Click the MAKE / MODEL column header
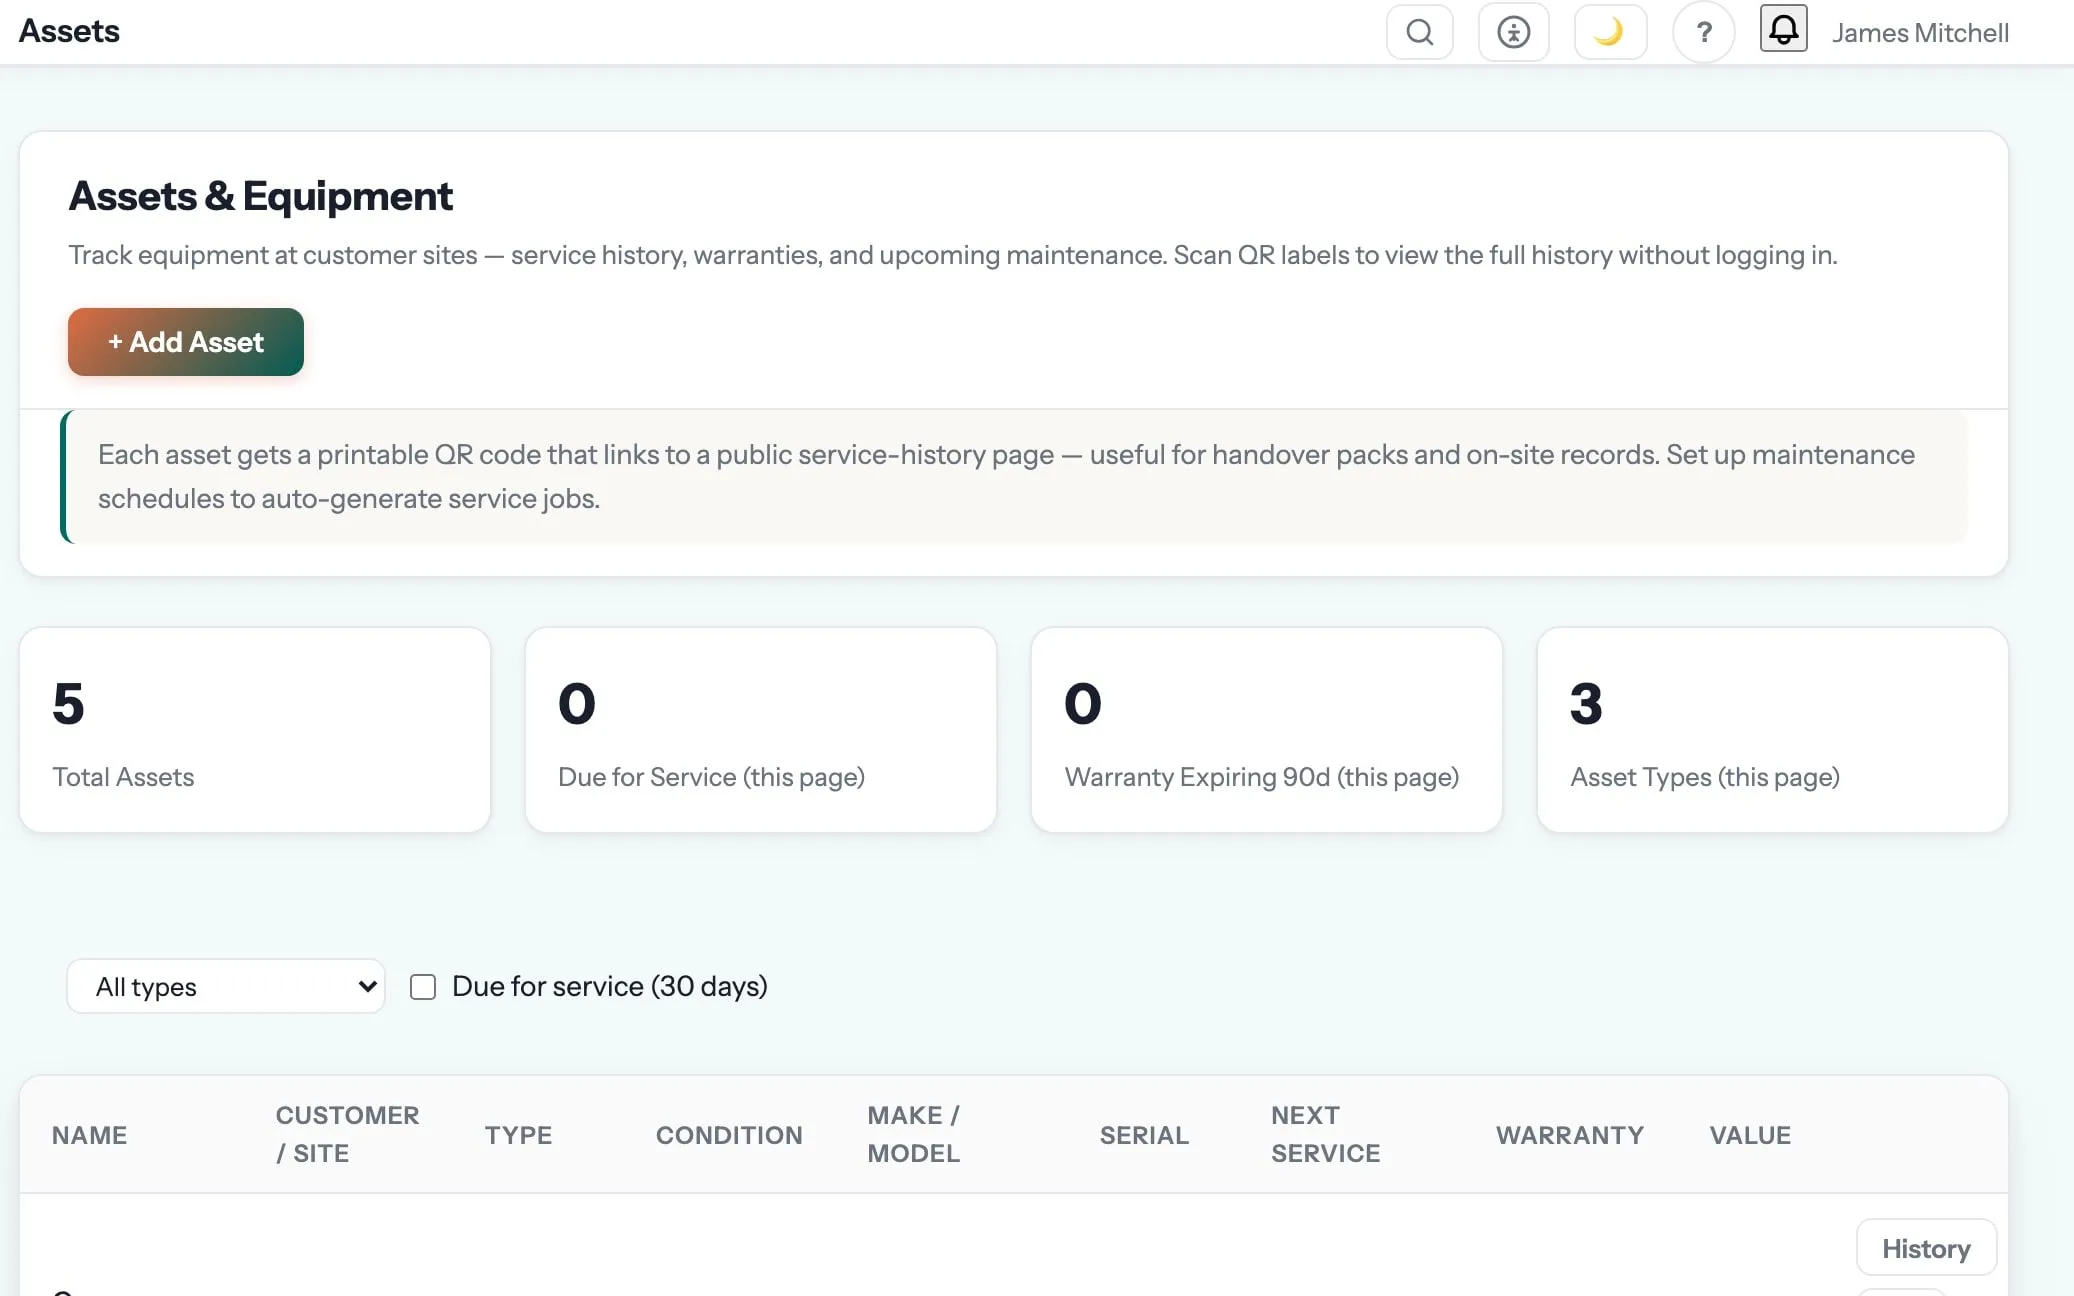 point(914,1134)
